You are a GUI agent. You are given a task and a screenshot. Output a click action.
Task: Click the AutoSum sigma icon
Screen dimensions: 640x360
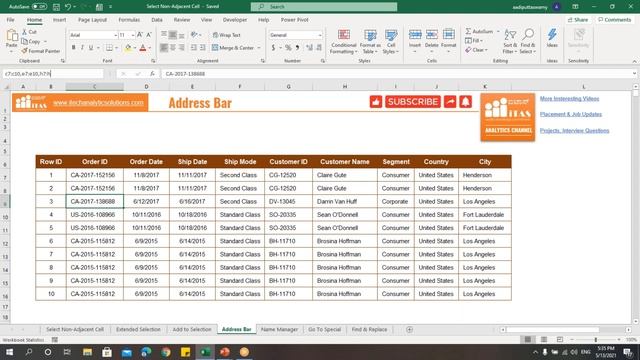469,31
